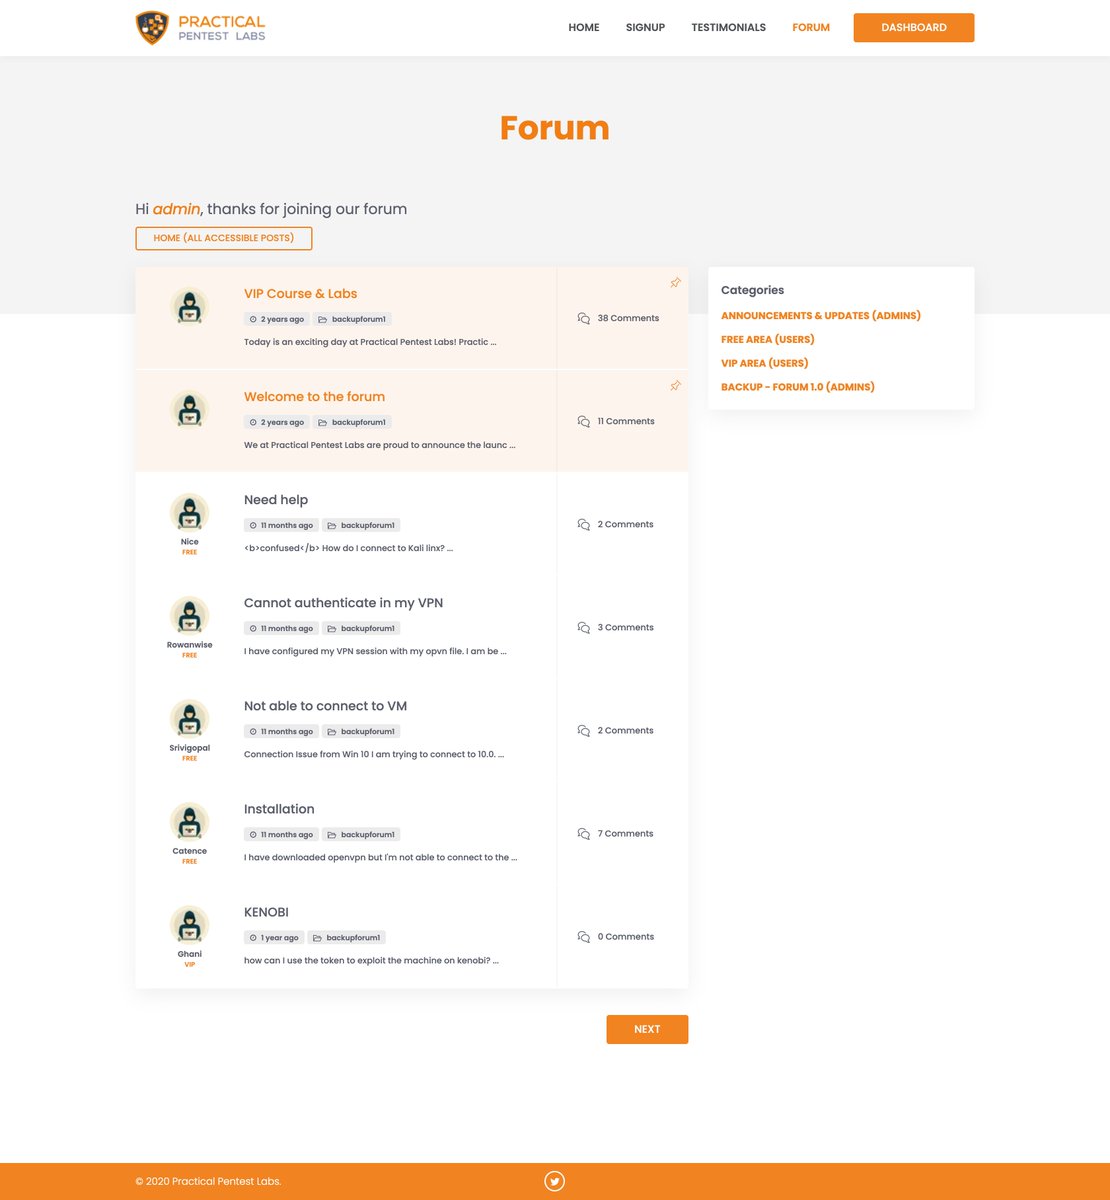Open the TESTIMONIALS navigation item
1110x1200 pixels.
click(x=728, y=28)
